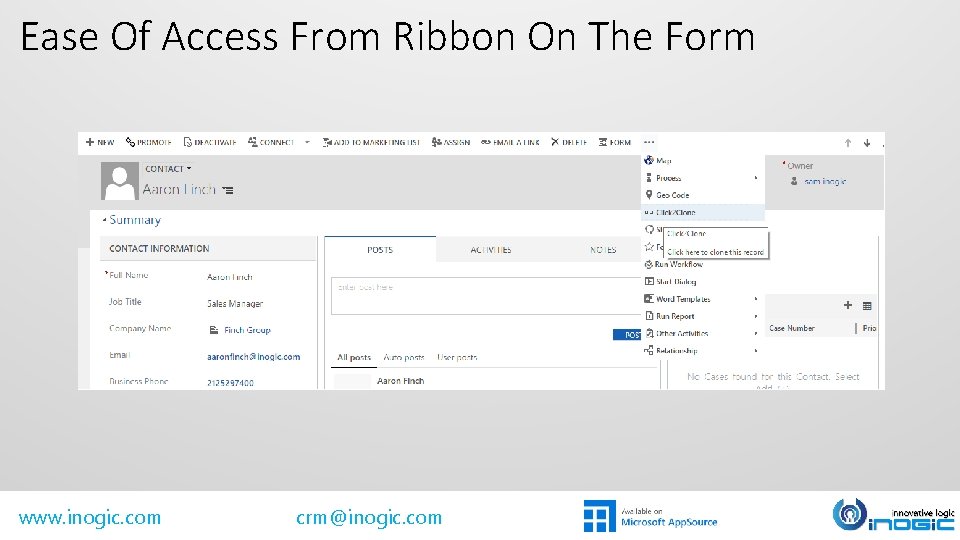Viewport: 960px width, 540px height.
Task: Click the Connect ribbon button
Action: [x=271, y=142]
